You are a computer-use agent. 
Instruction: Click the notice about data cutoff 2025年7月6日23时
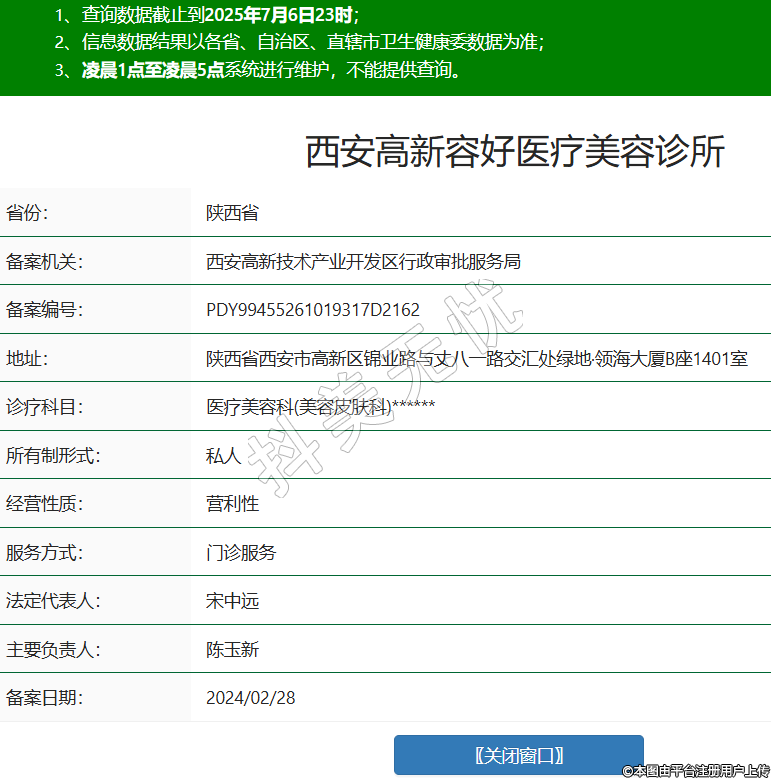pyautogui.click(x=206, y=15)
